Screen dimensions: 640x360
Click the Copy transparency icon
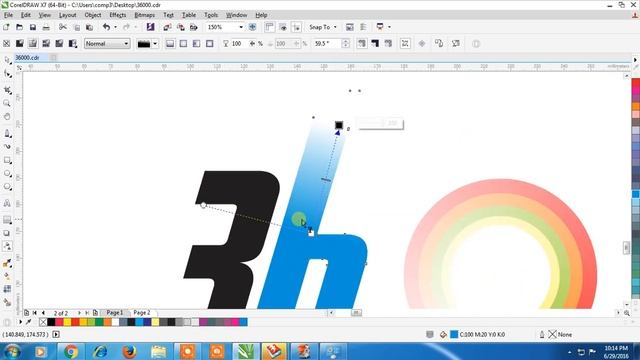439,43
